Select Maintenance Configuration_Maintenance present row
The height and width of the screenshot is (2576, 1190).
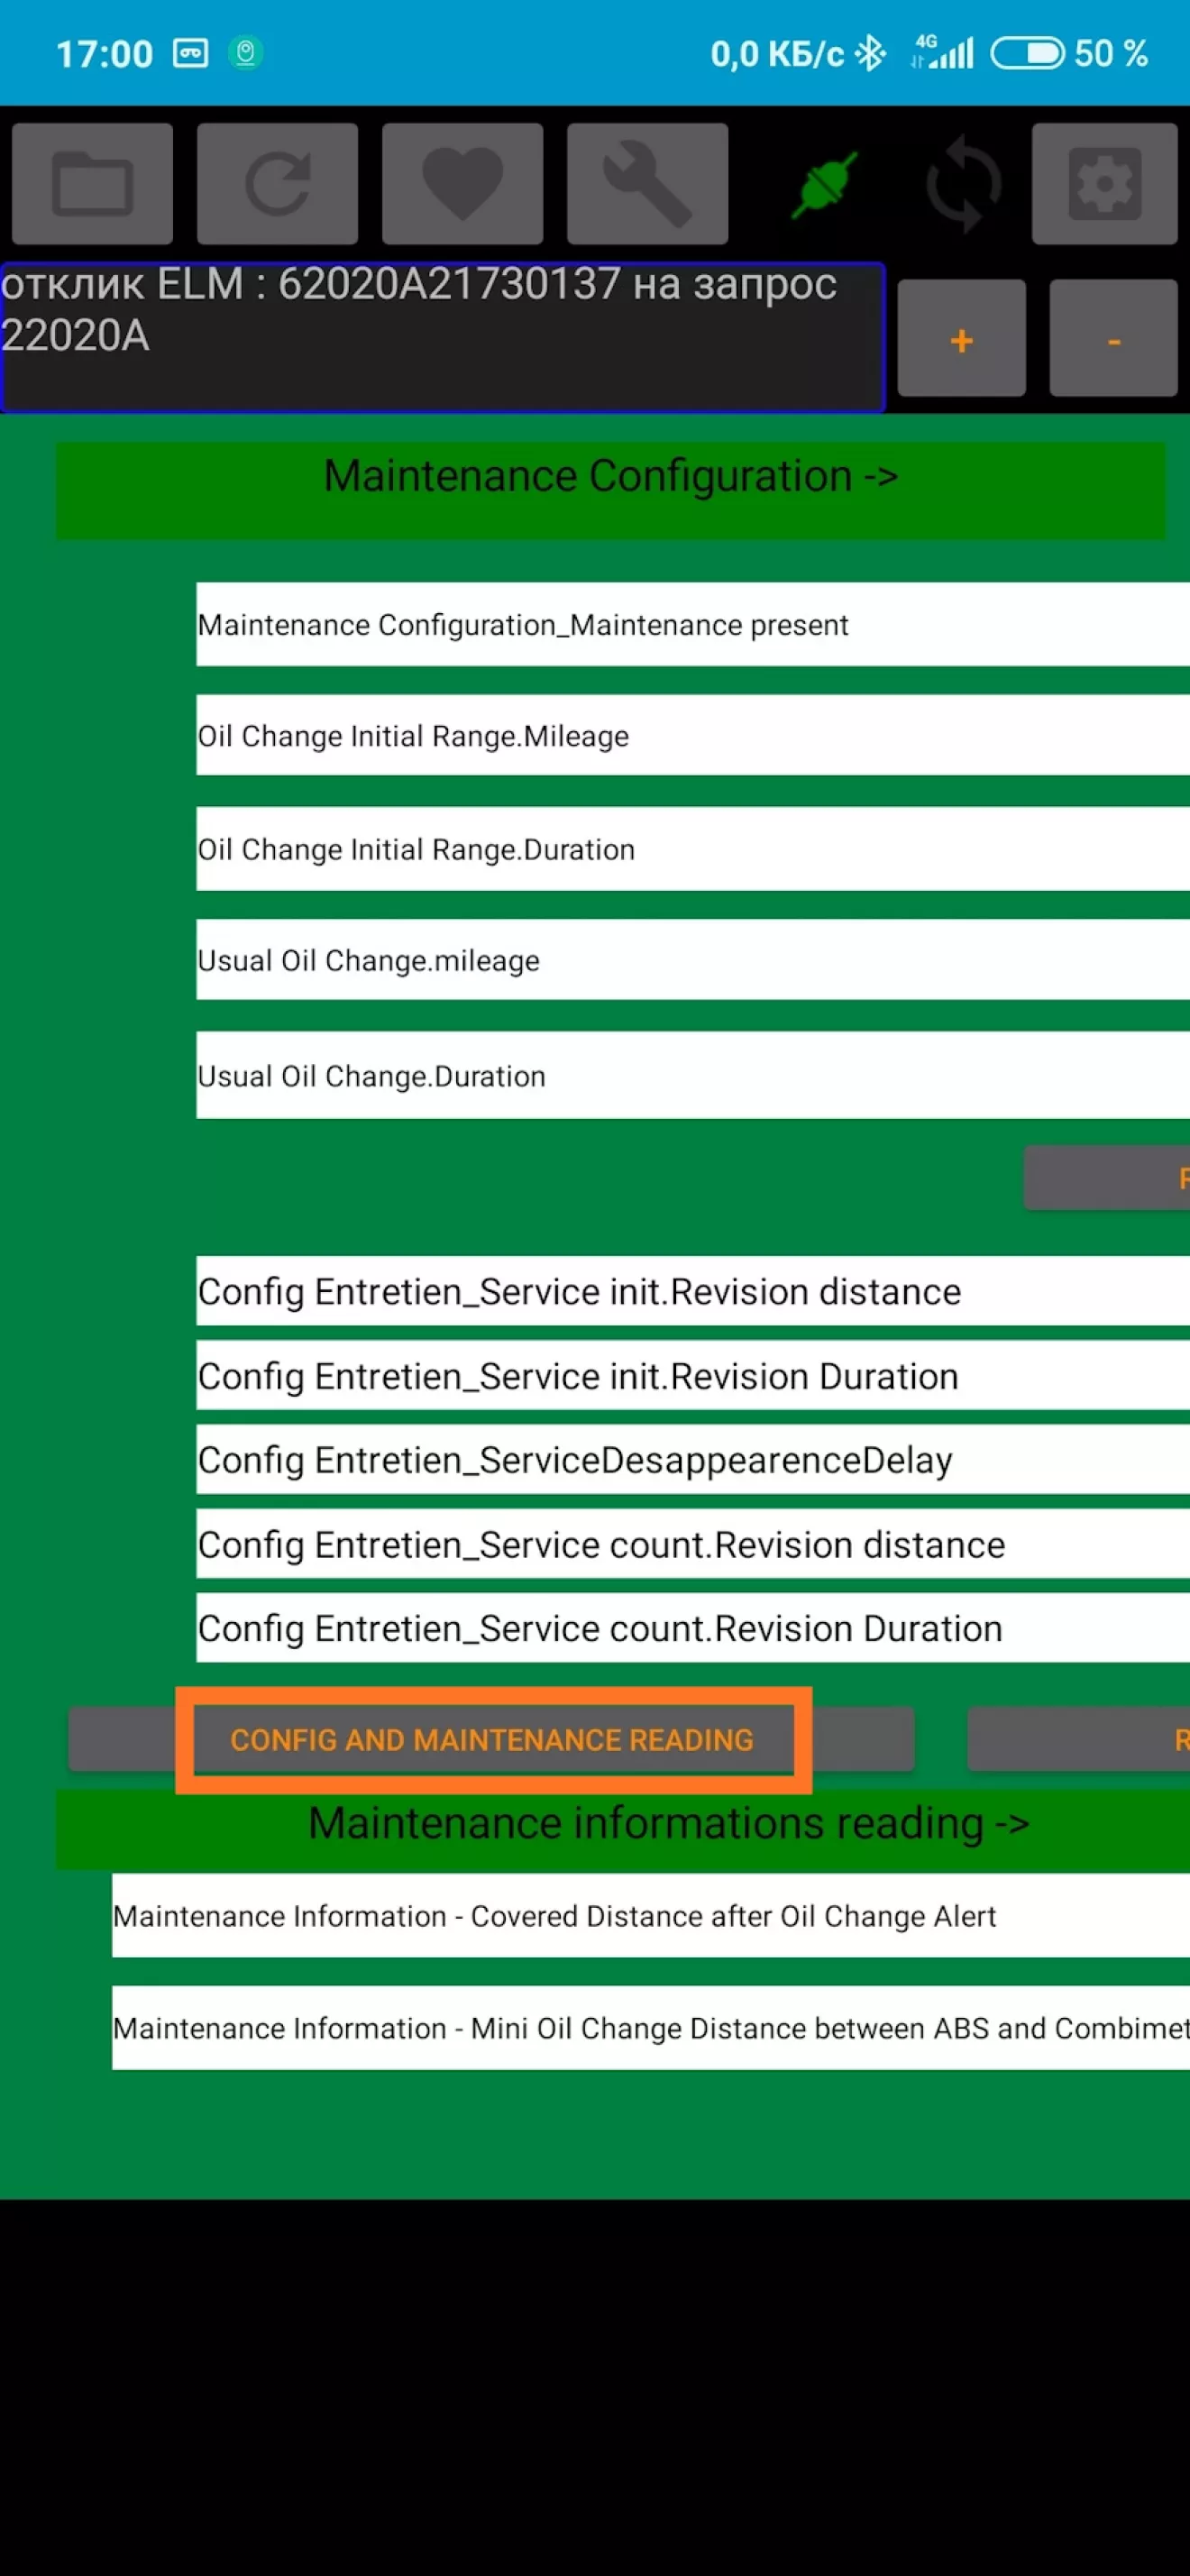point(692,625)
